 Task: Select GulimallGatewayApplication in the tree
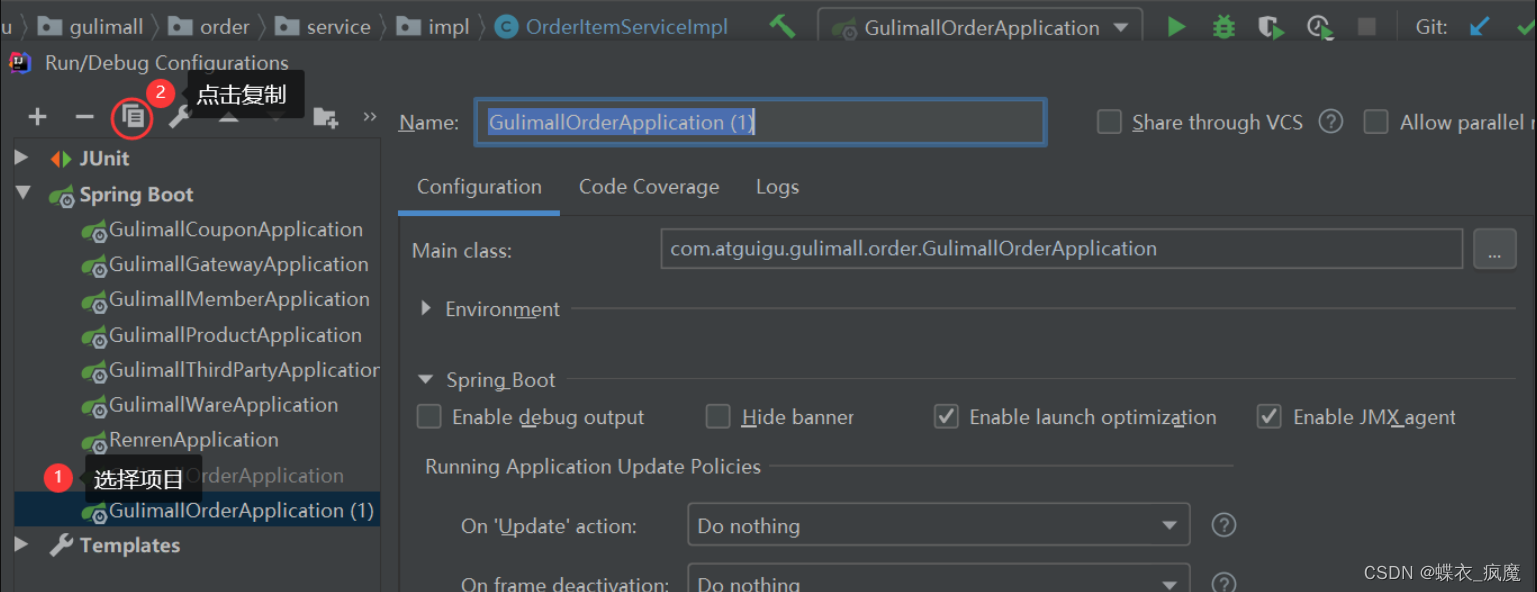(x=238, y=265)
